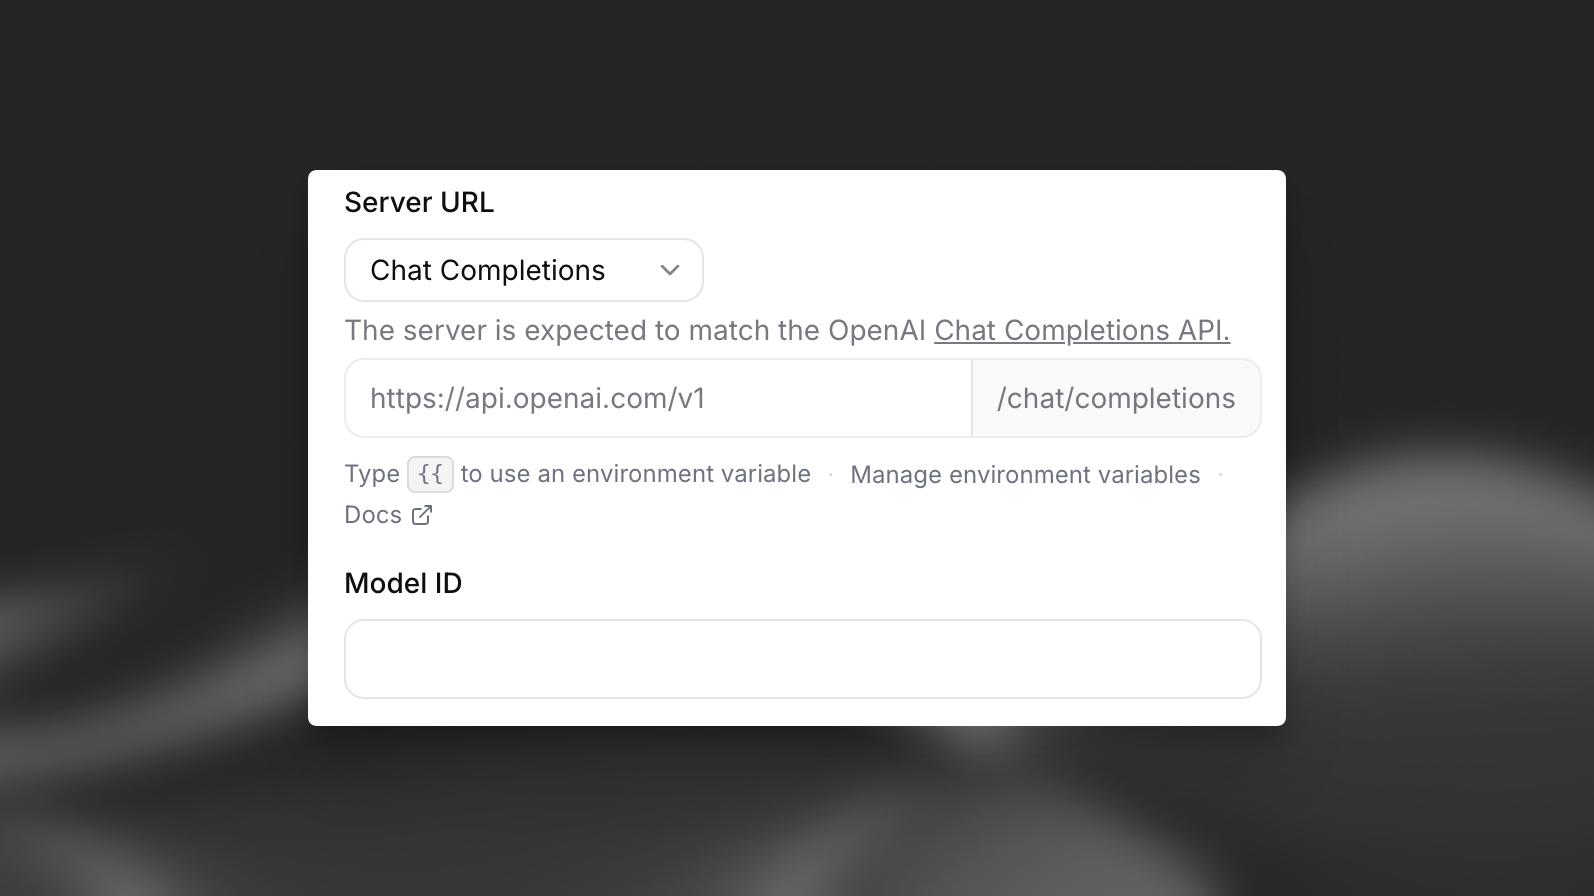
Task: Click the Server URL label
Action: 419,202
